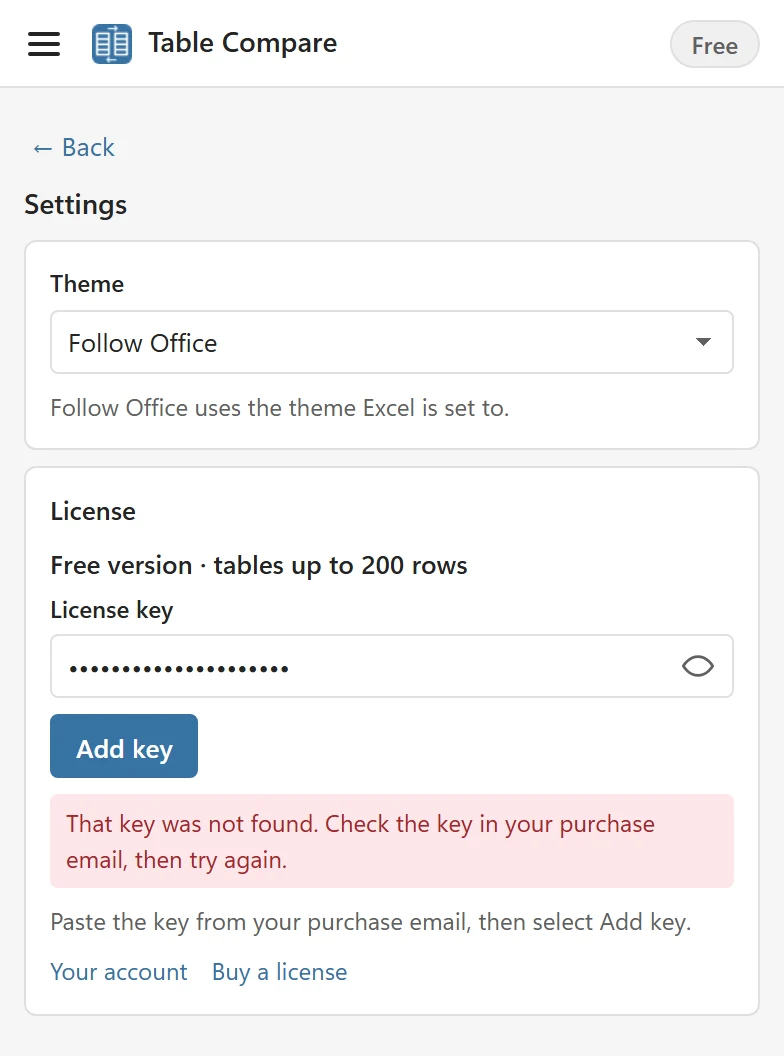The height and width of the screenshot is (1056, 784).
Task: Click the Table Compare title text
Action: [242, 43]
